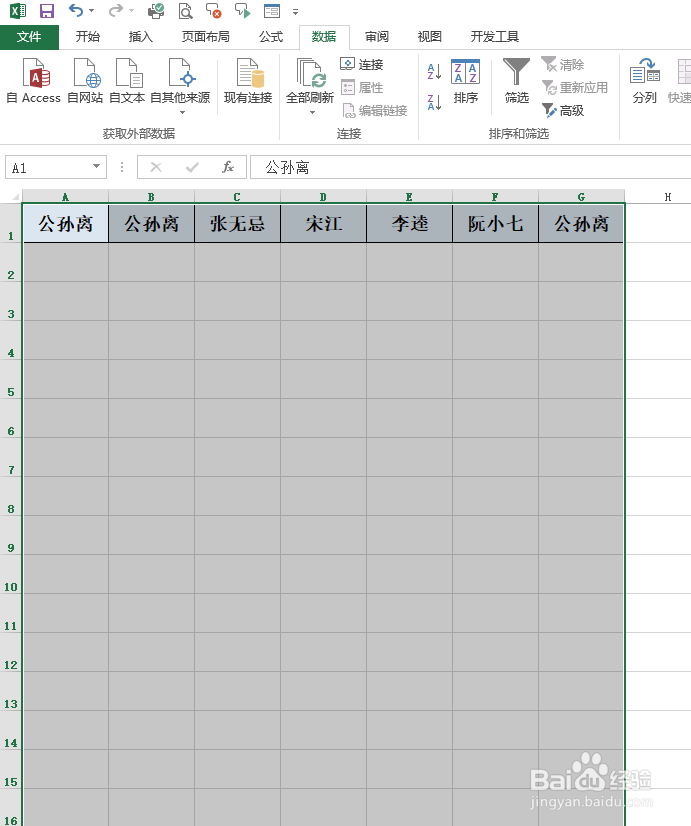Click the touch mode table icon in toolbar

click(x=272, y=11)
